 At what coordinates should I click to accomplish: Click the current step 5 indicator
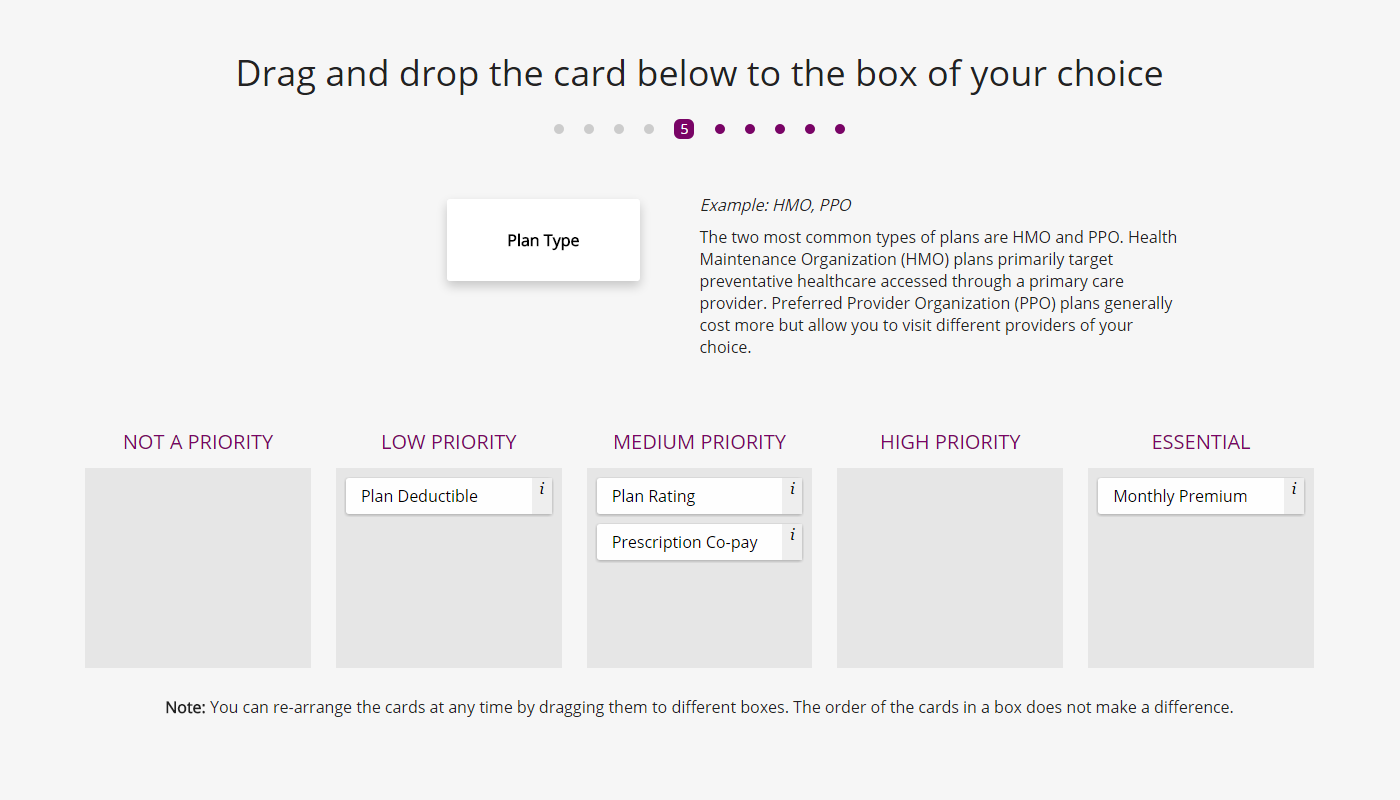click(684, 129)
